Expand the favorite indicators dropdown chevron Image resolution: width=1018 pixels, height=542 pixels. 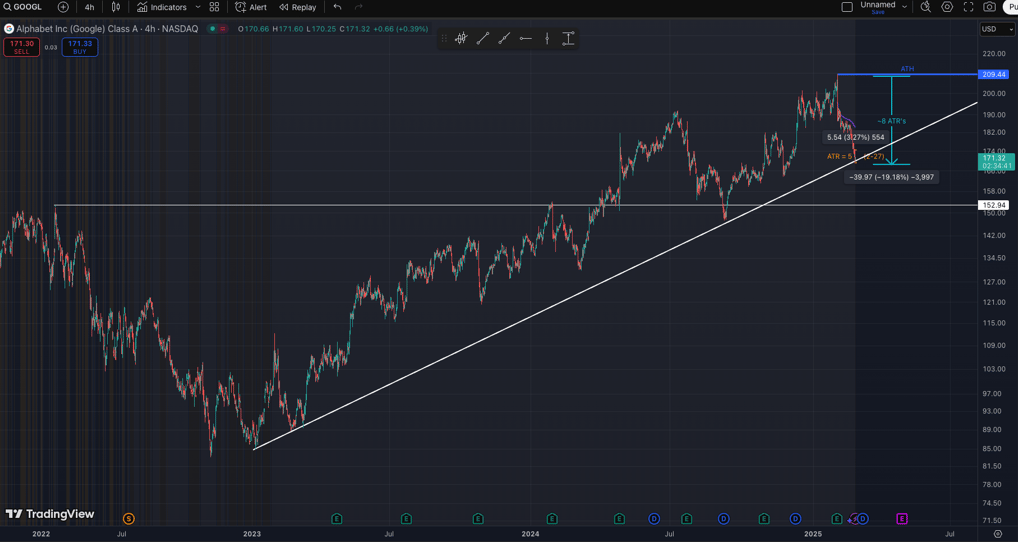pos(198,7)
